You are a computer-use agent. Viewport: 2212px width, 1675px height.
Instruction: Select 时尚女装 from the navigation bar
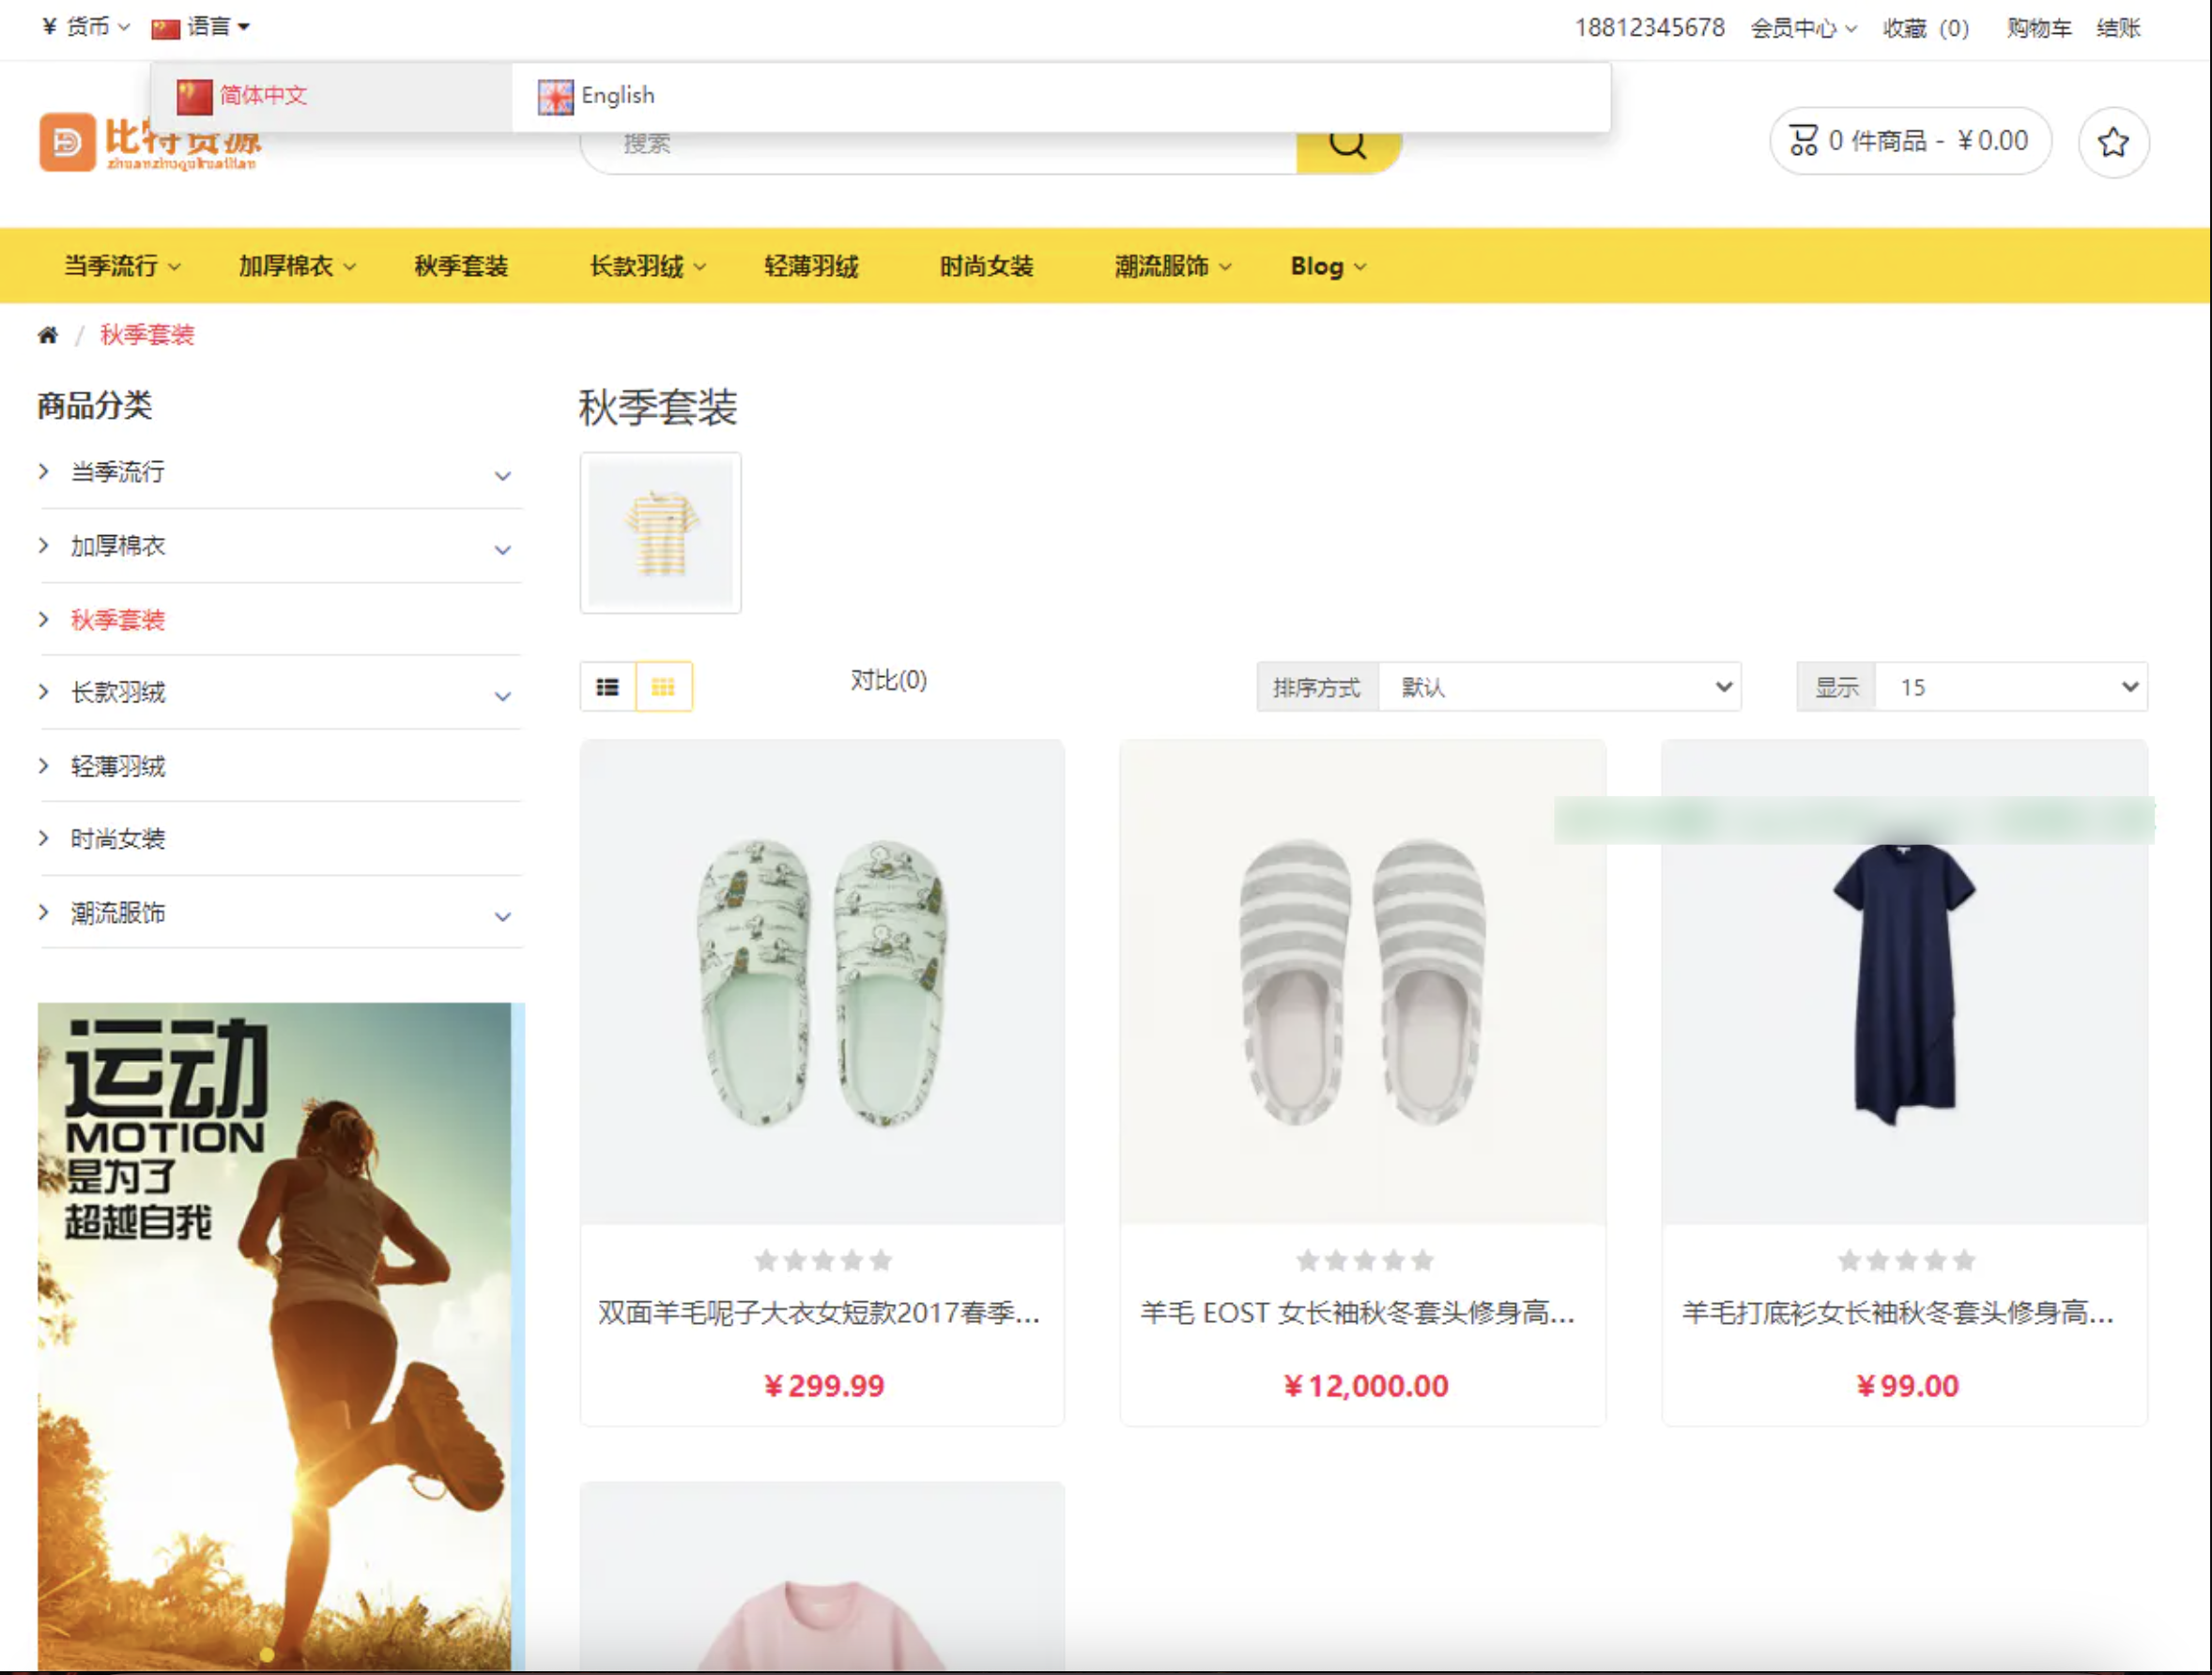985,266
